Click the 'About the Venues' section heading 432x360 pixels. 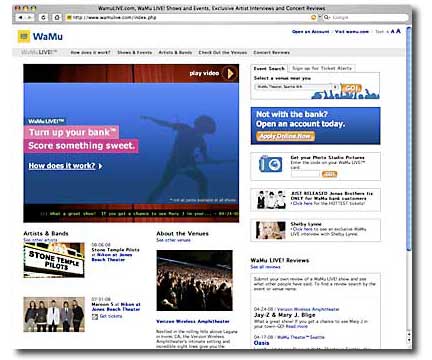[x=182, y=233]
